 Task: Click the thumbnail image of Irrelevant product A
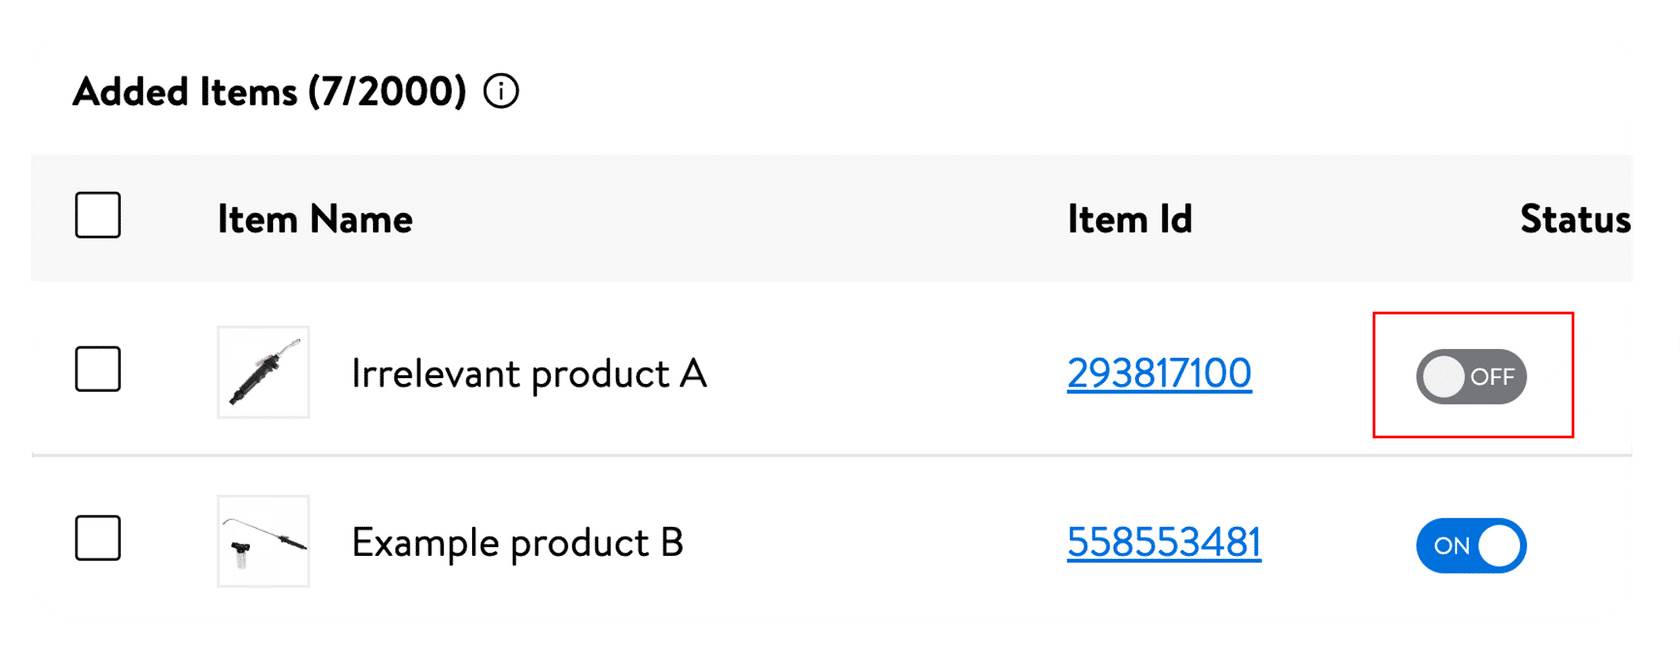pos(263,372)
